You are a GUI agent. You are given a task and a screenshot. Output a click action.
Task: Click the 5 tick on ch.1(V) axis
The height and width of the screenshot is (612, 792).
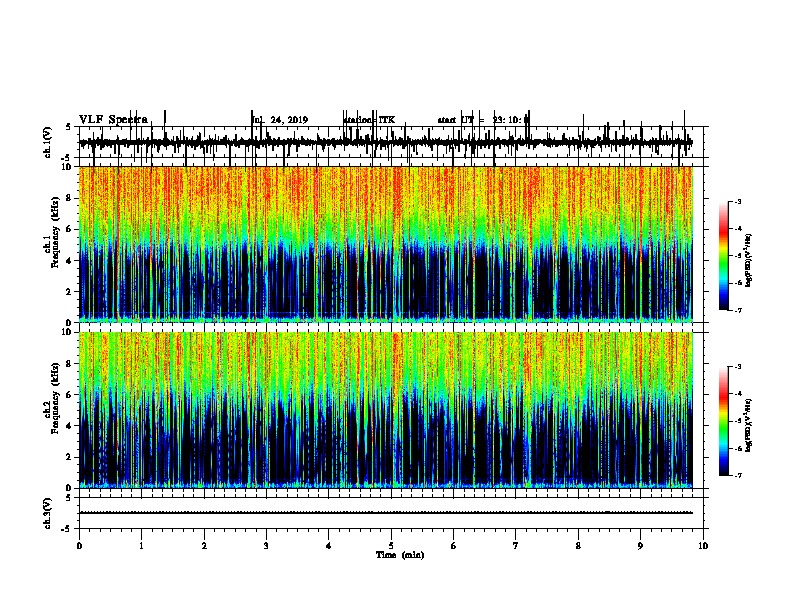point(69,127)
